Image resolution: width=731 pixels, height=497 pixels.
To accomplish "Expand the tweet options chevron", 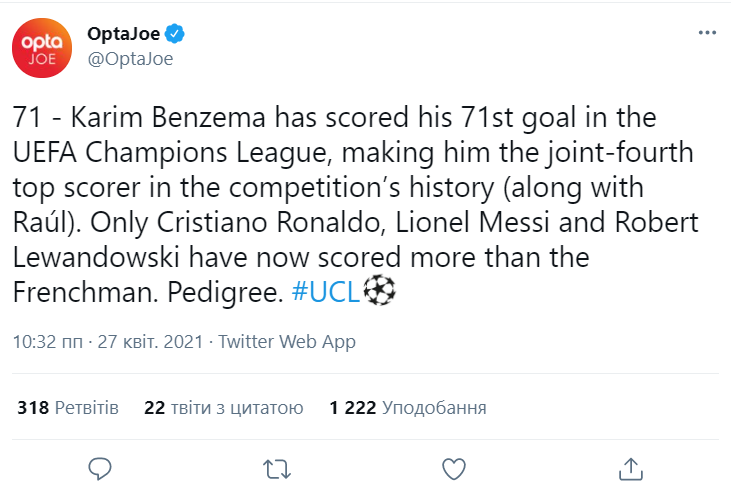I will click(x=706, y=33).
